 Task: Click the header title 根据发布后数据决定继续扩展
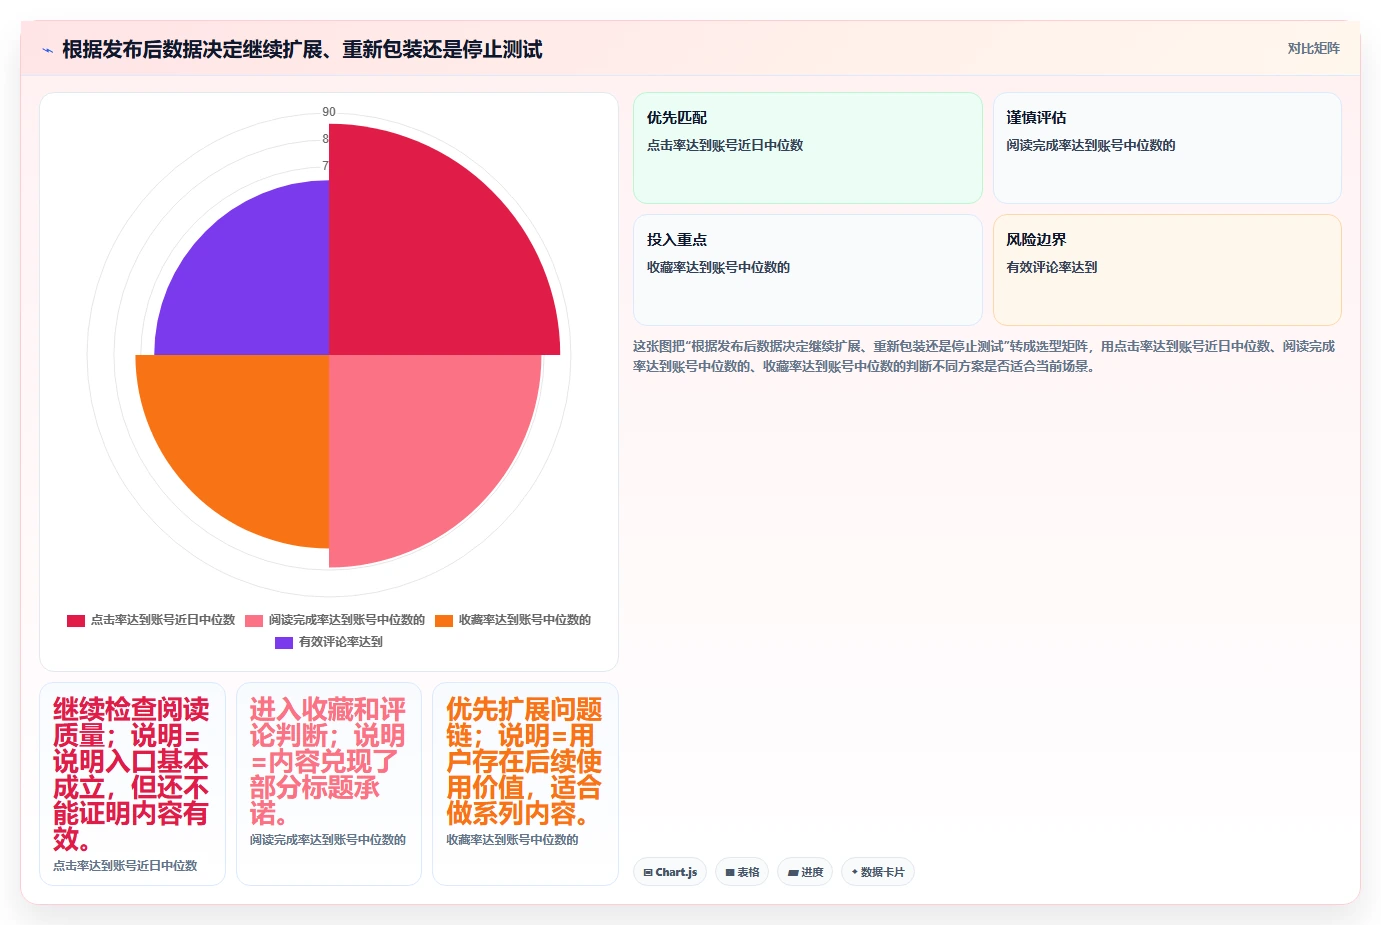point(302,50)
